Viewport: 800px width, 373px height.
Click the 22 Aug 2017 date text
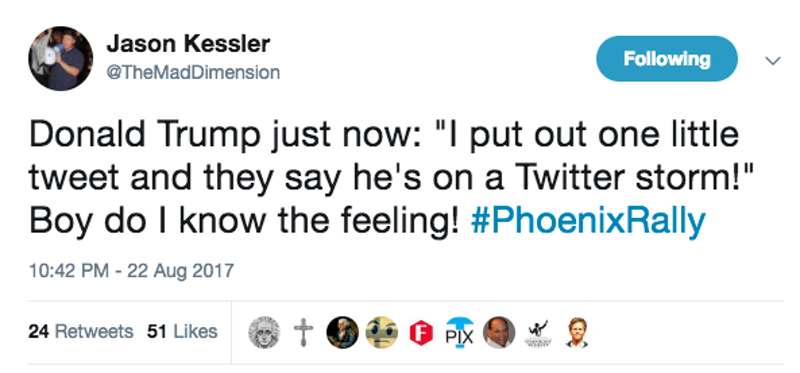coord(181,270)
